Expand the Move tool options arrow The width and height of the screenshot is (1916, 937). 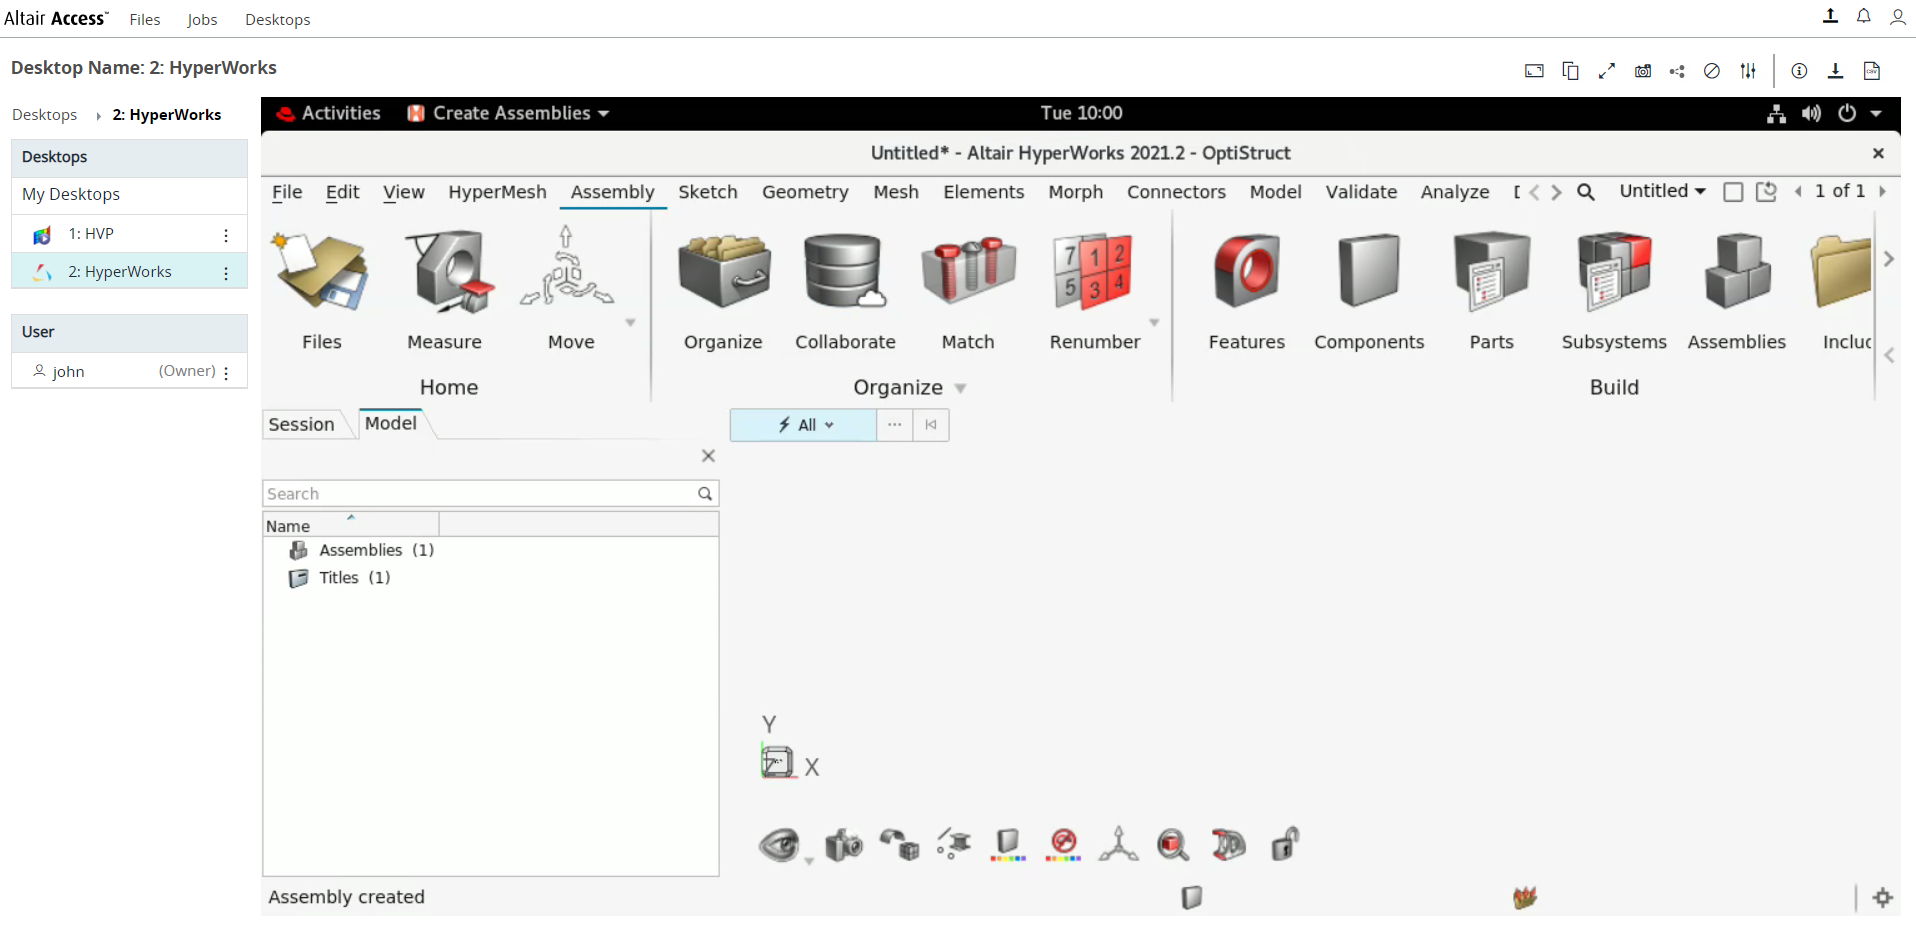click(x=630, y=323)
